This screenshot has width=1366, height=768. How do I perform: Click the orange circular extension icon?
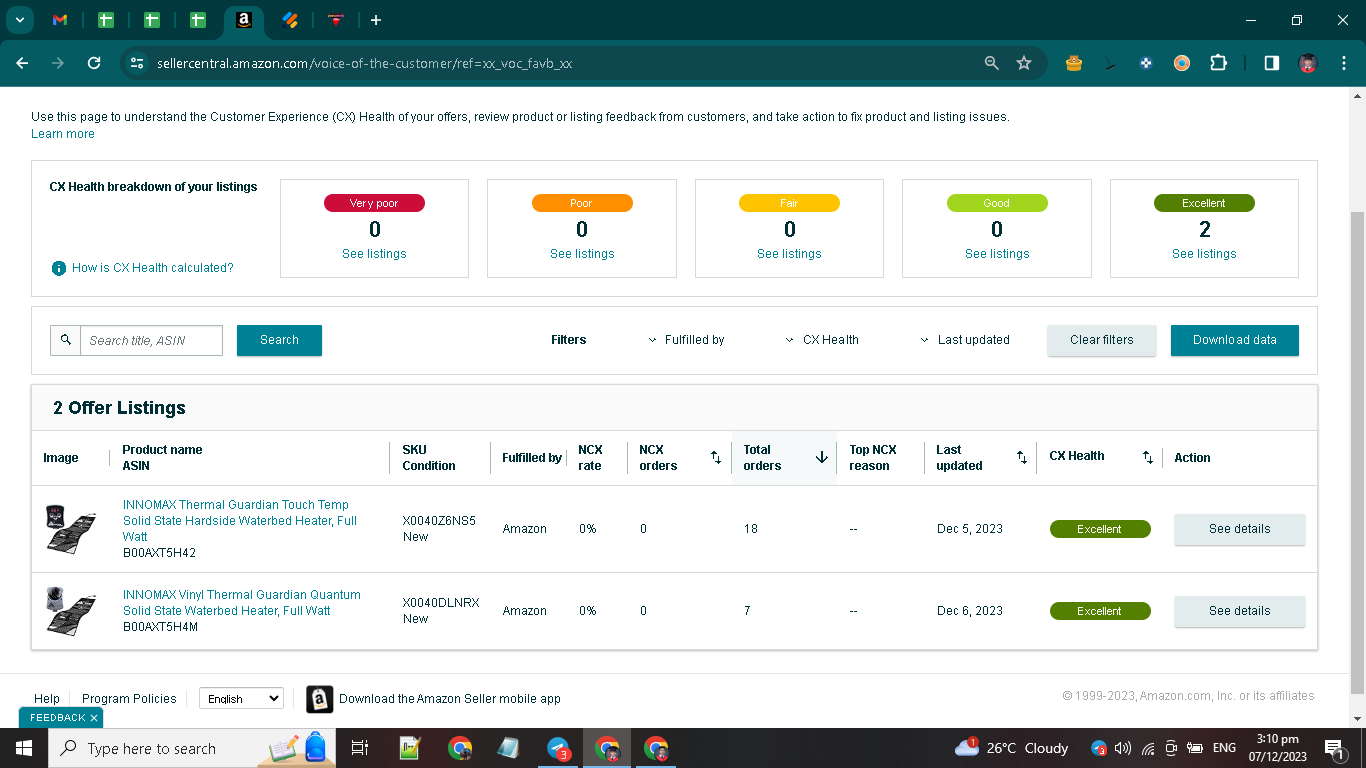1182,63
